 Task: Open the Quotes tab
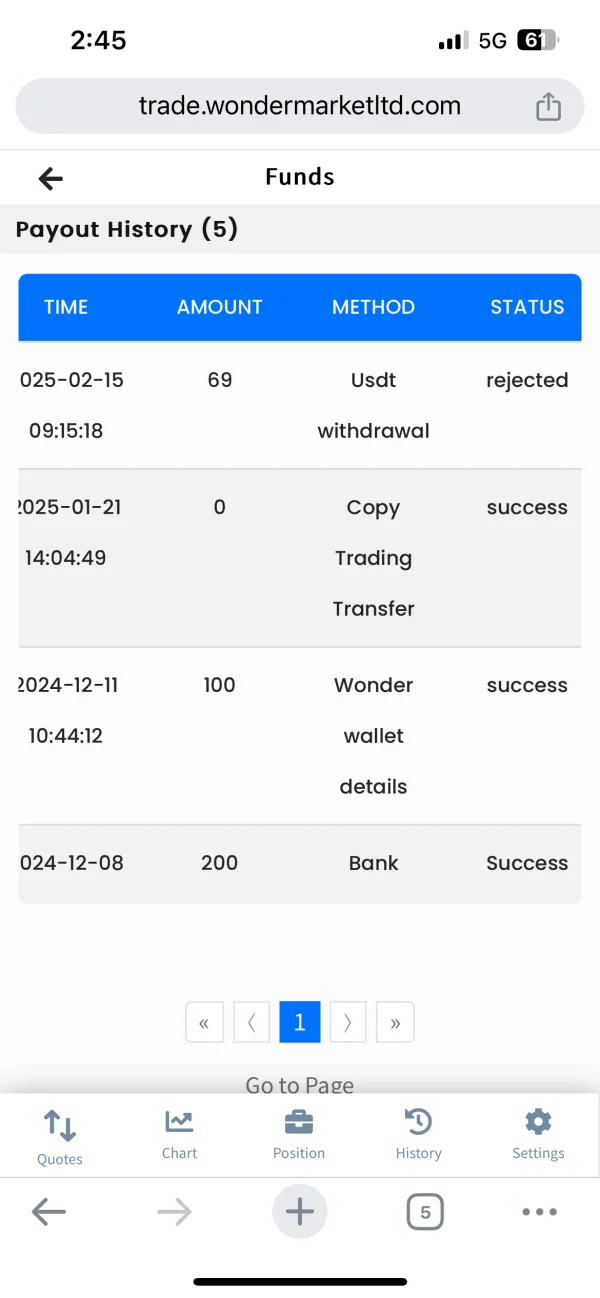(x=60, y=1137)
